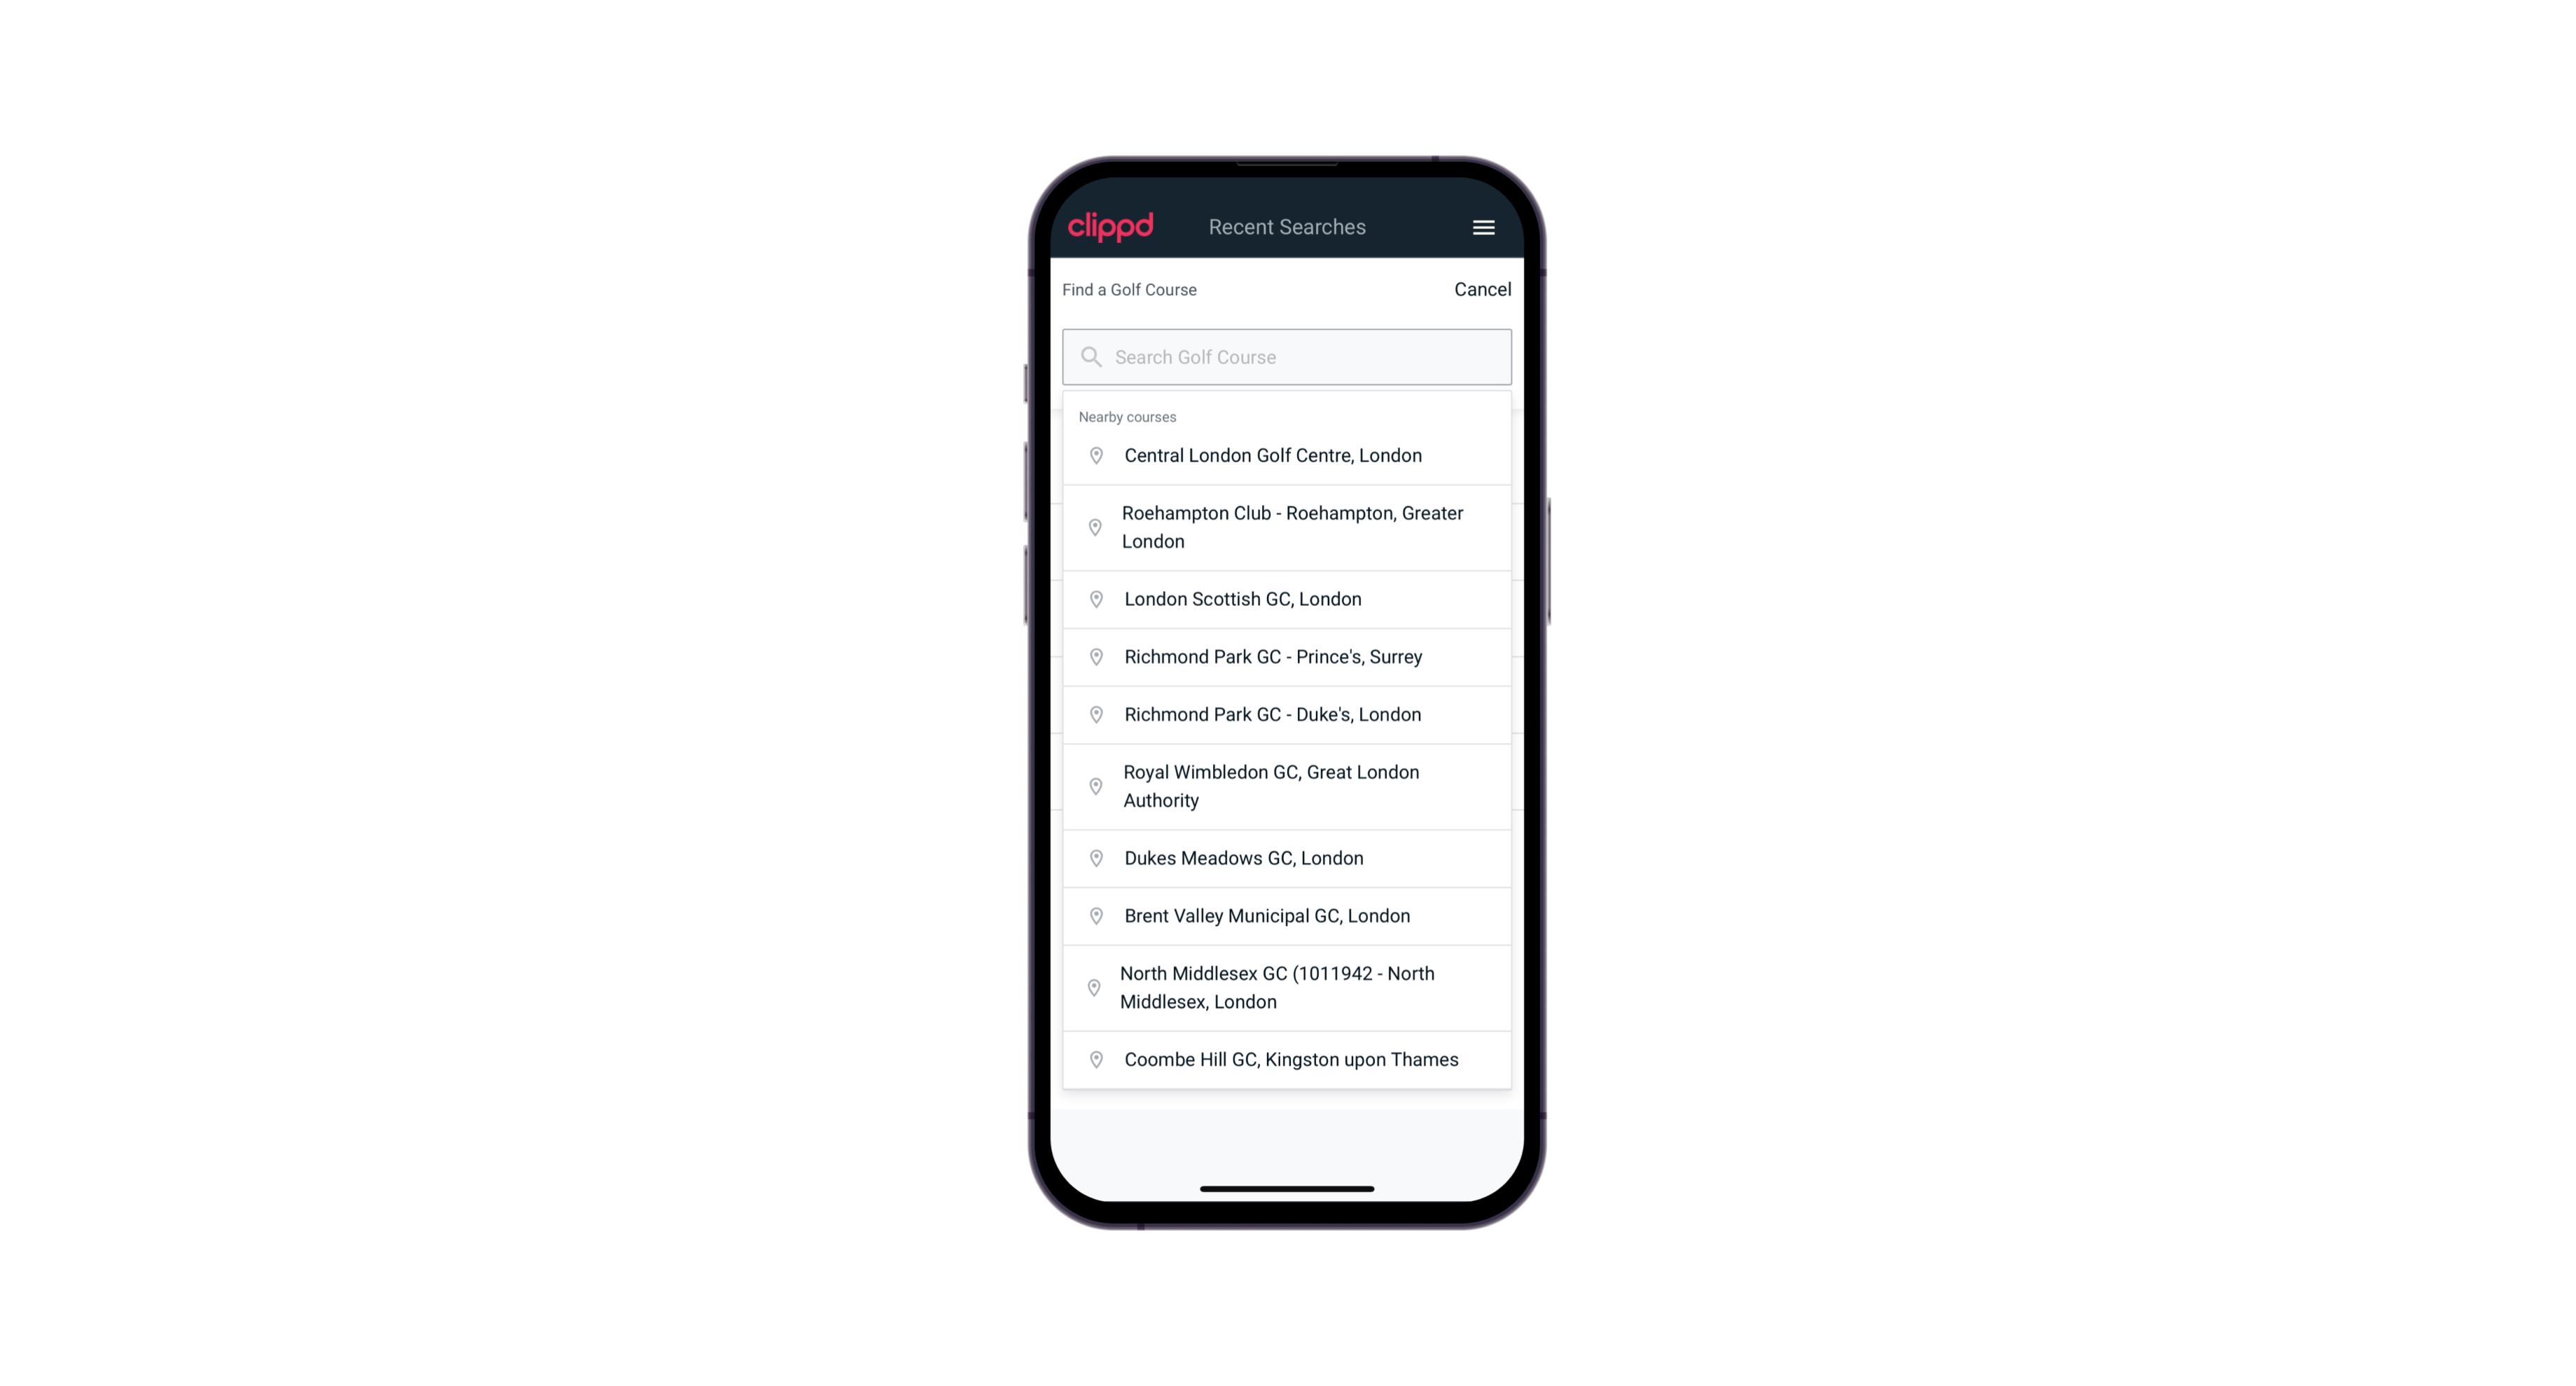Click the Search Golf Course input field

[1287, 356]
